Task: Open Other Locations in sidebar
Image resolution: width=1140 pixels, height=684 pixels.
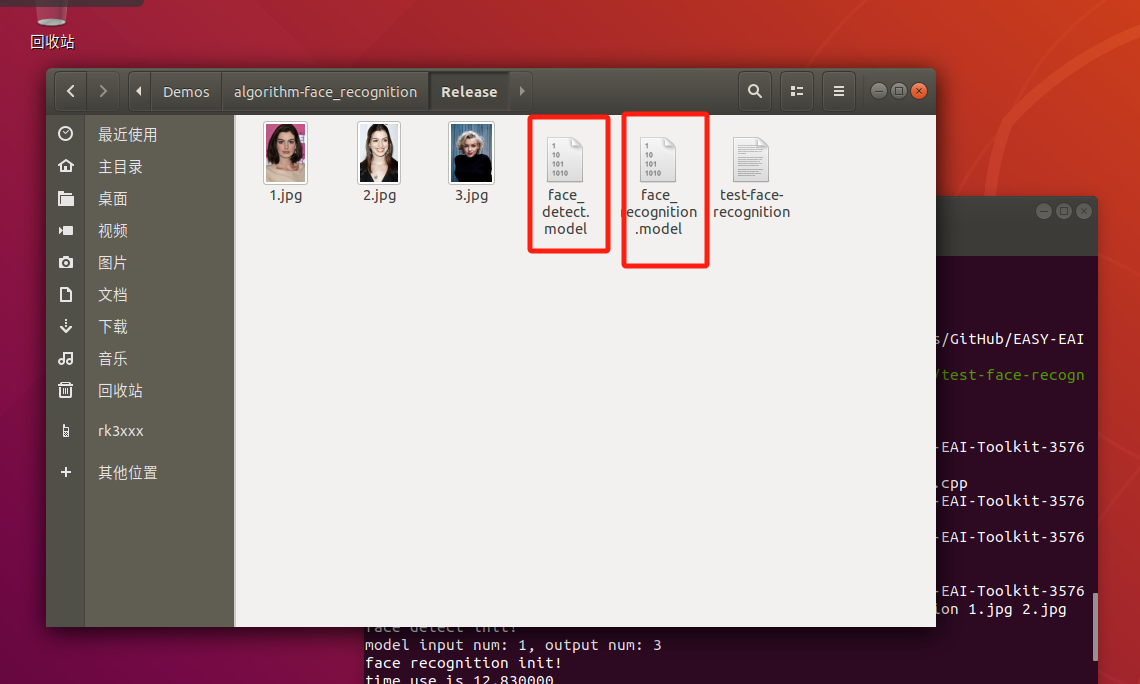Action: point(127,473)
